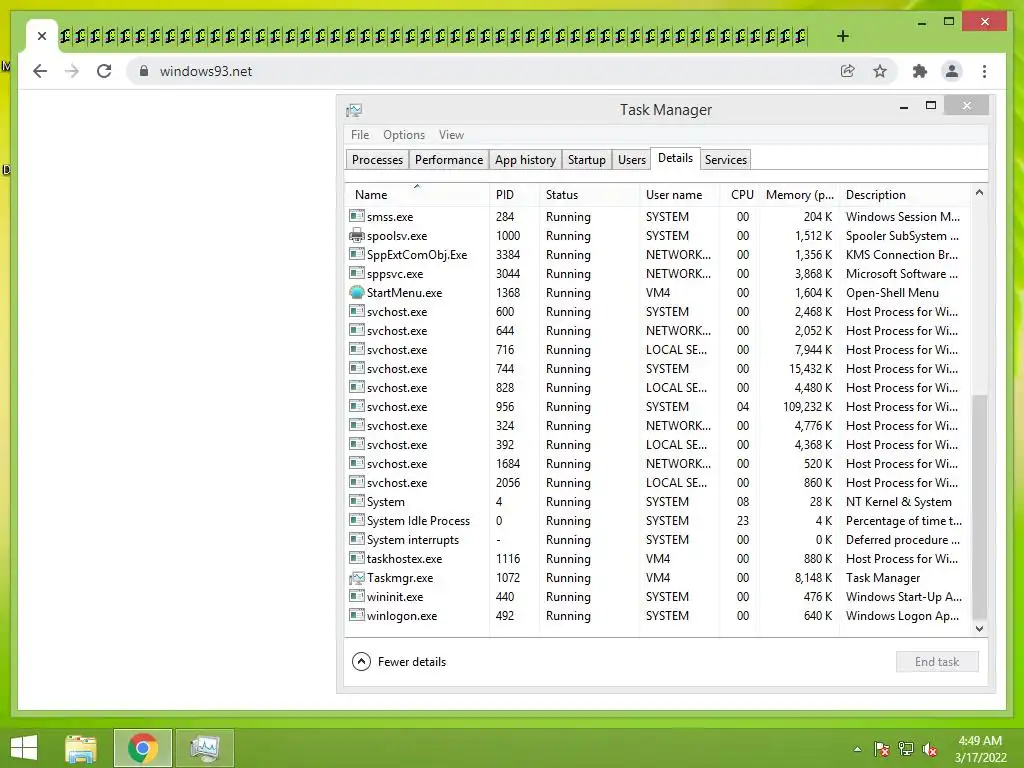Select the System process with PID 4

pos(658,502)
